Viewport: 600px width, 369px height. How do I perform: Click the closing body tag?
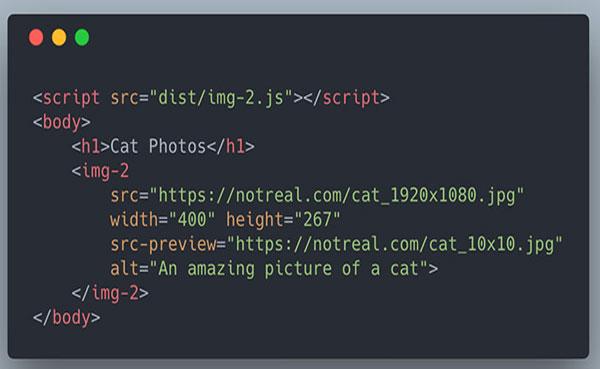pyautogui.click(x=67, y=318)
